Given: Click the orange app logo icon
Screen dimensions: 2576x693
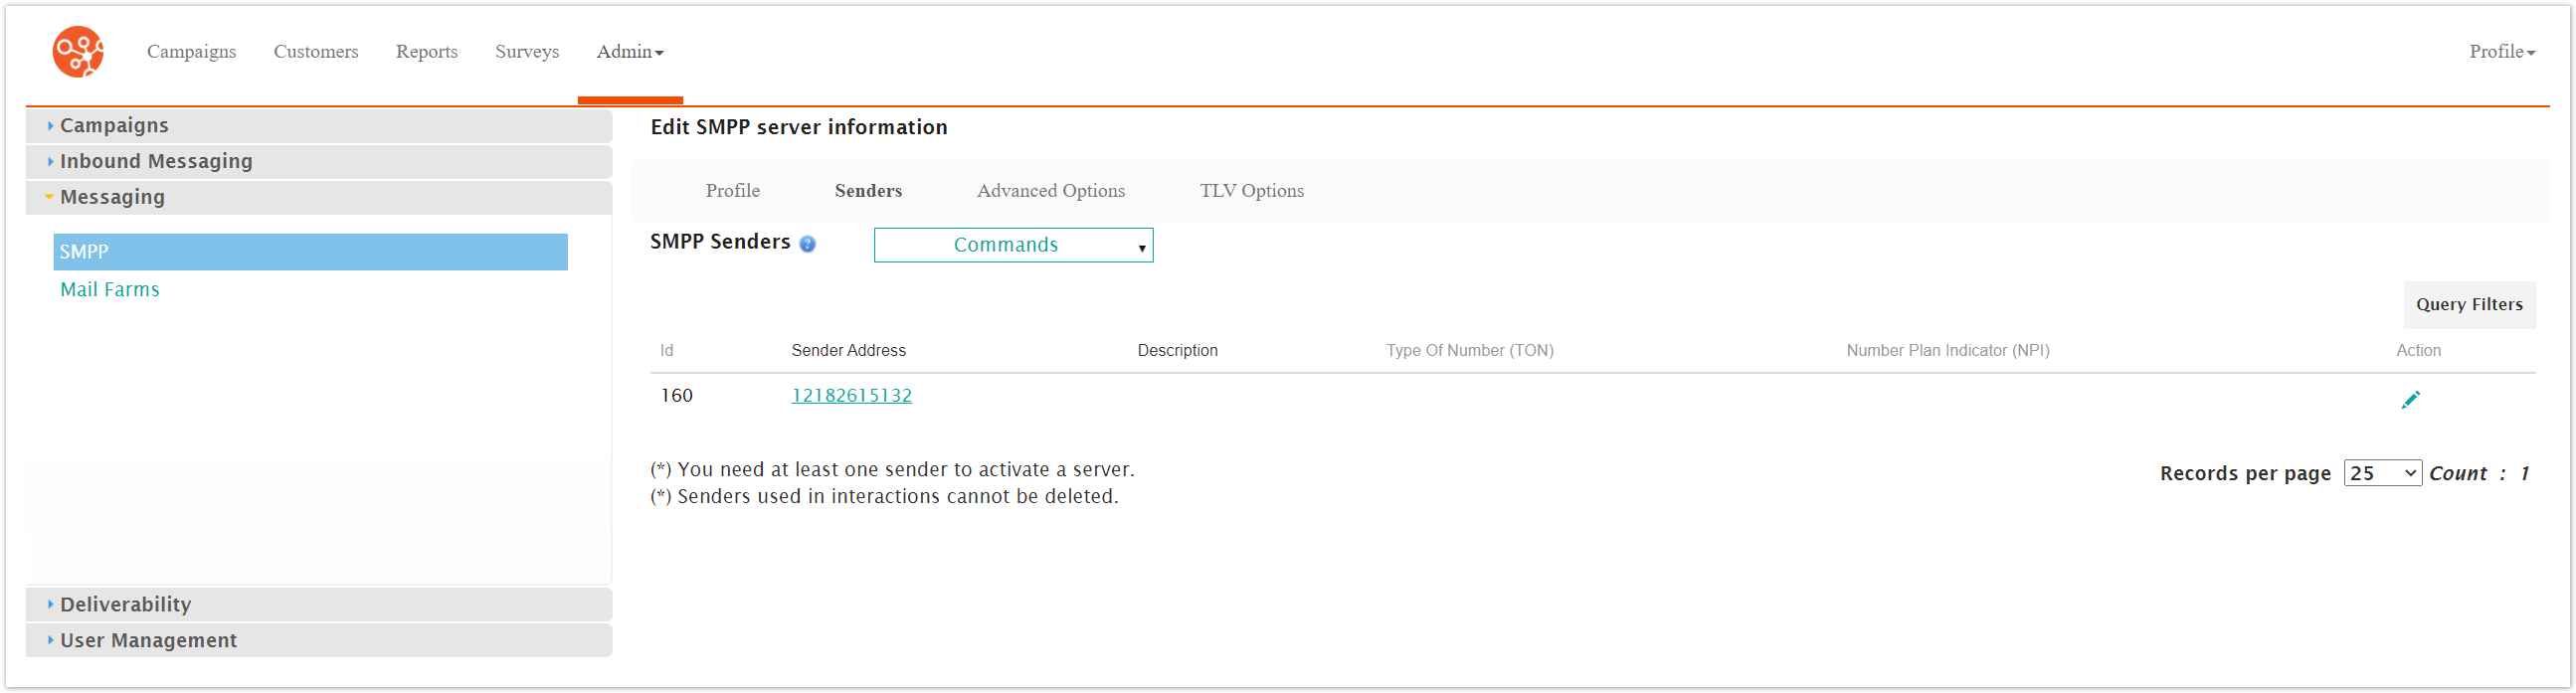Looking at the screenshot, I should 78,52.
